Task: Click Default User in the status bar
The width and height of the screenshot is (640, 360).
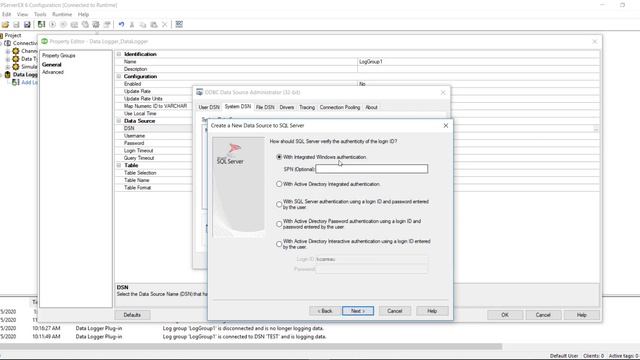Action: [564, 356]
